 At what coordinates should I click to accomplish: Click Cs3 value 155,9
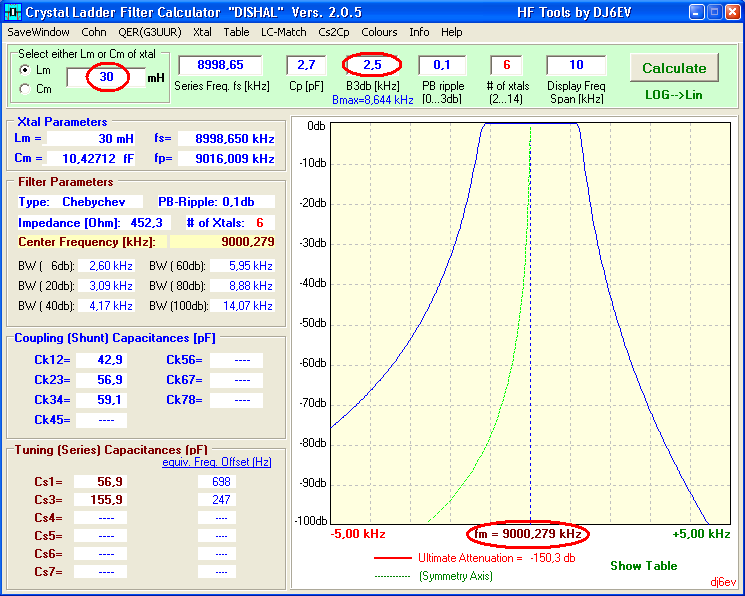pos(101,500)
